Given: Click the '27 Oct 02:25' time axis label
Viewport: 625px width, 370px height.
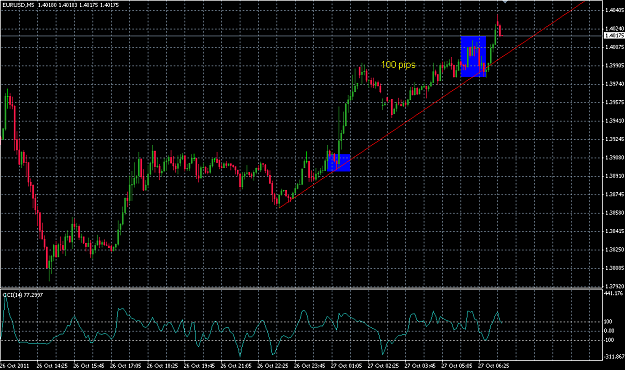Looking at the screenshot, I should tap(383, 365).
